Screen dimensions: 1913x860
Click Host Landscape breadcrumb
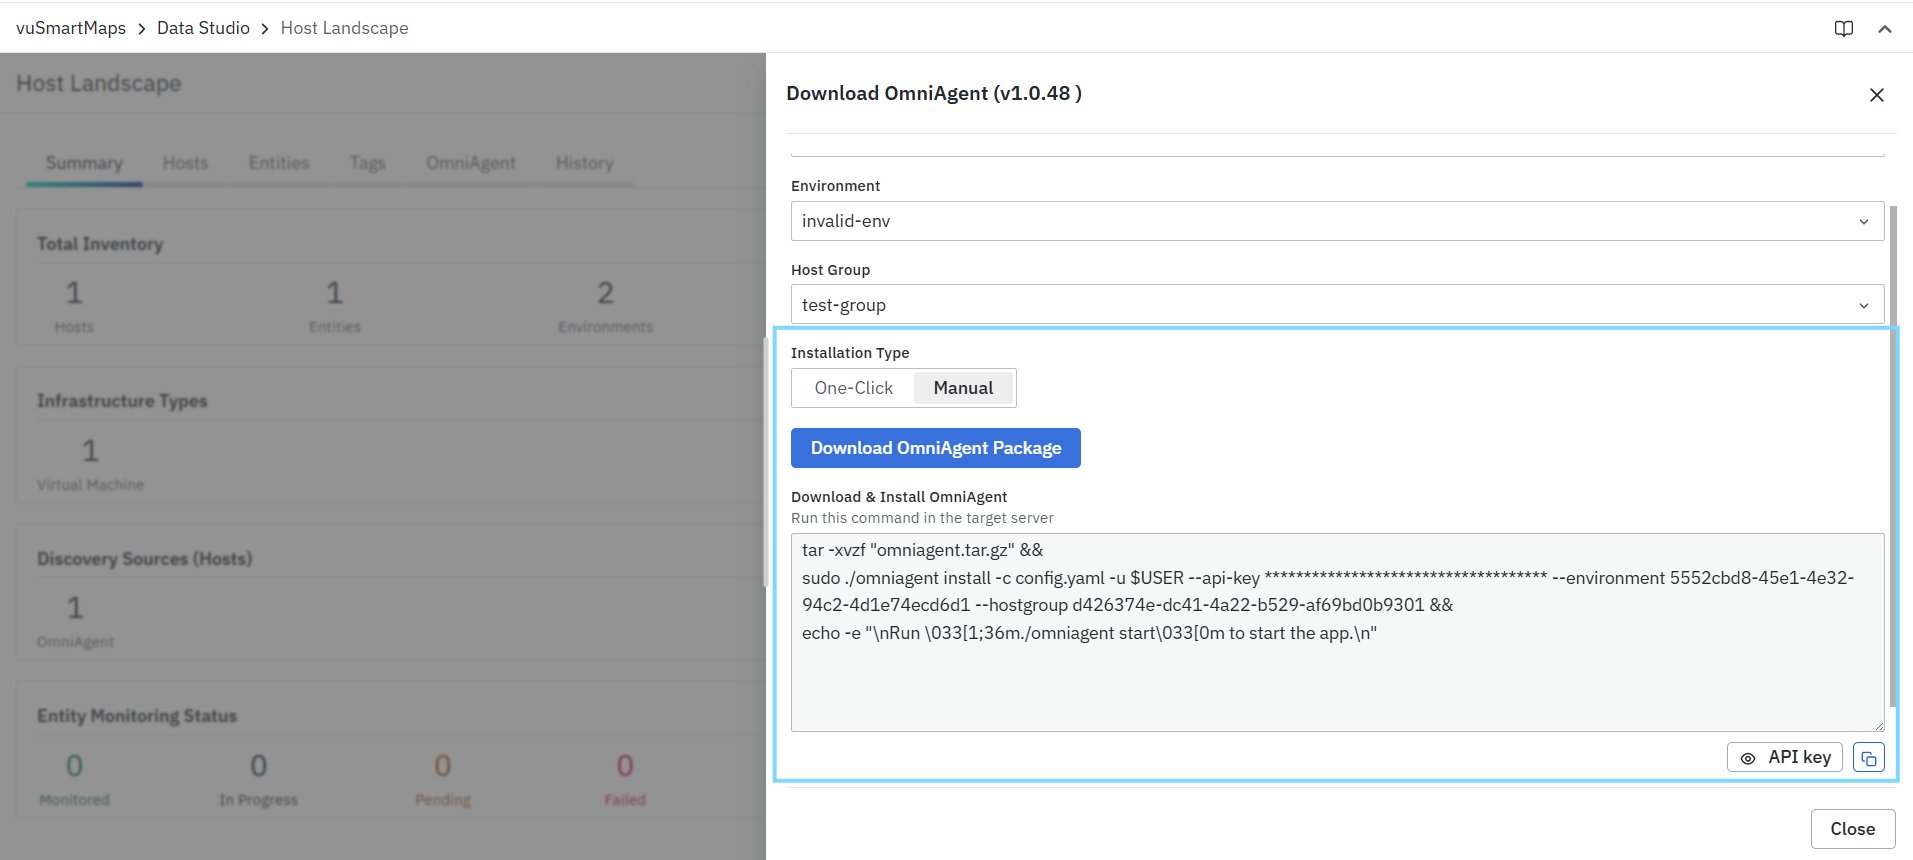pos(344,28)
